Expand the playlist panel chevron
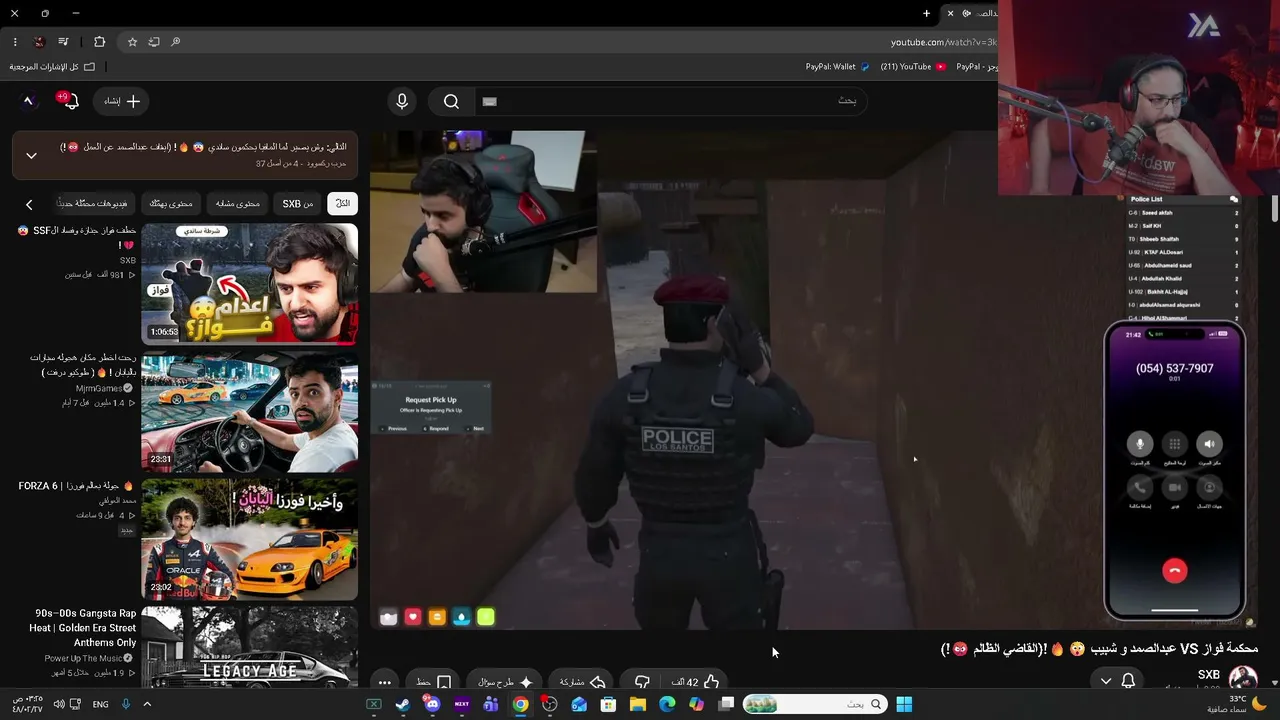The width and height of the screenshot is (1280, 720). pos(31,155)
